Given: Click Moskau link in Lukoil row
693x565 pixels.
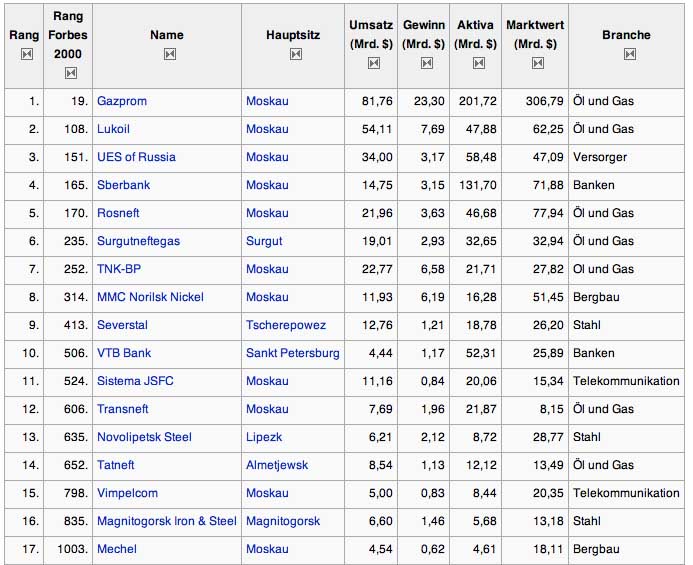Looking at the screenshot, I should point(267,129).
